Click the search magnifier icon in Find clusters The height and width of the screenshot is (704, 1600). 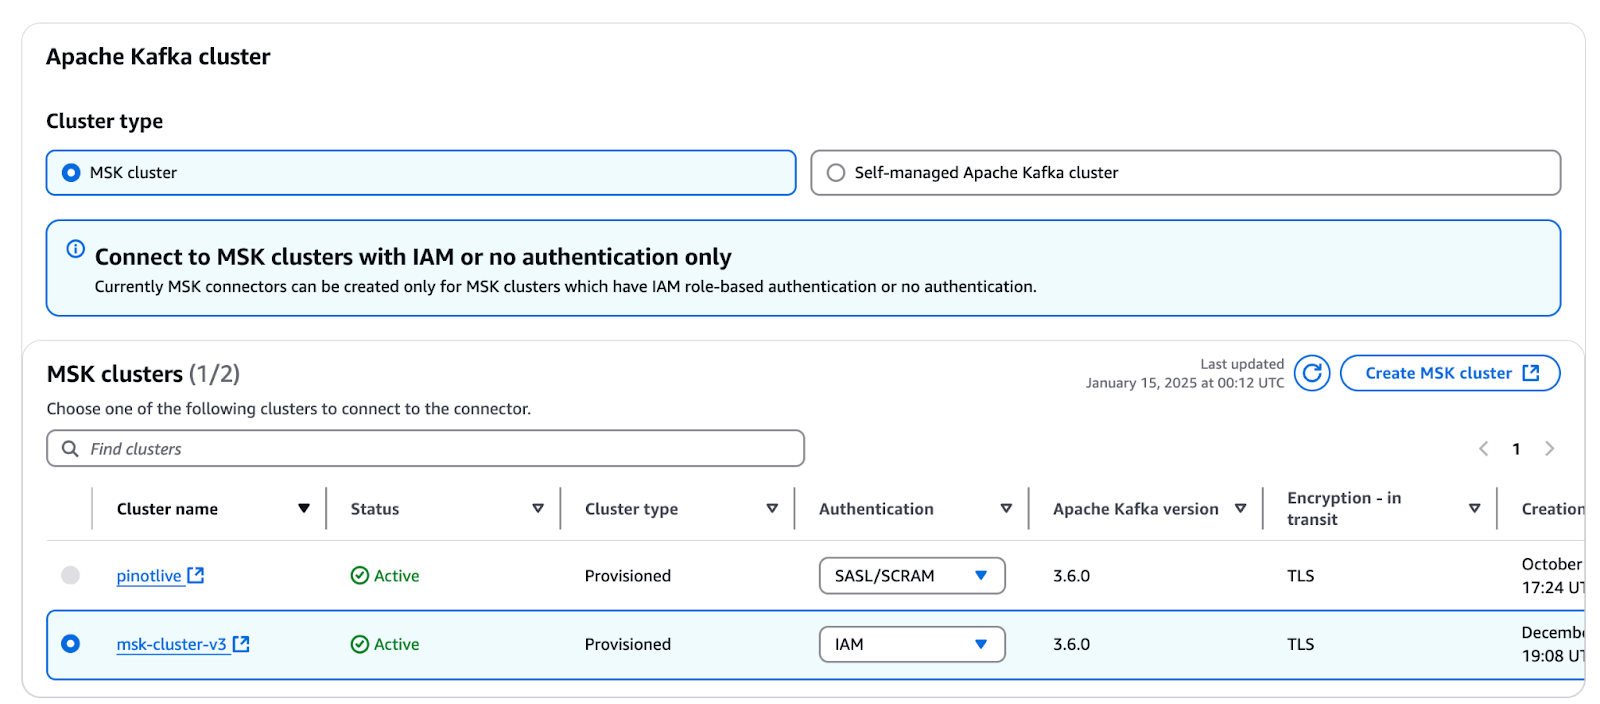point(70,449)
